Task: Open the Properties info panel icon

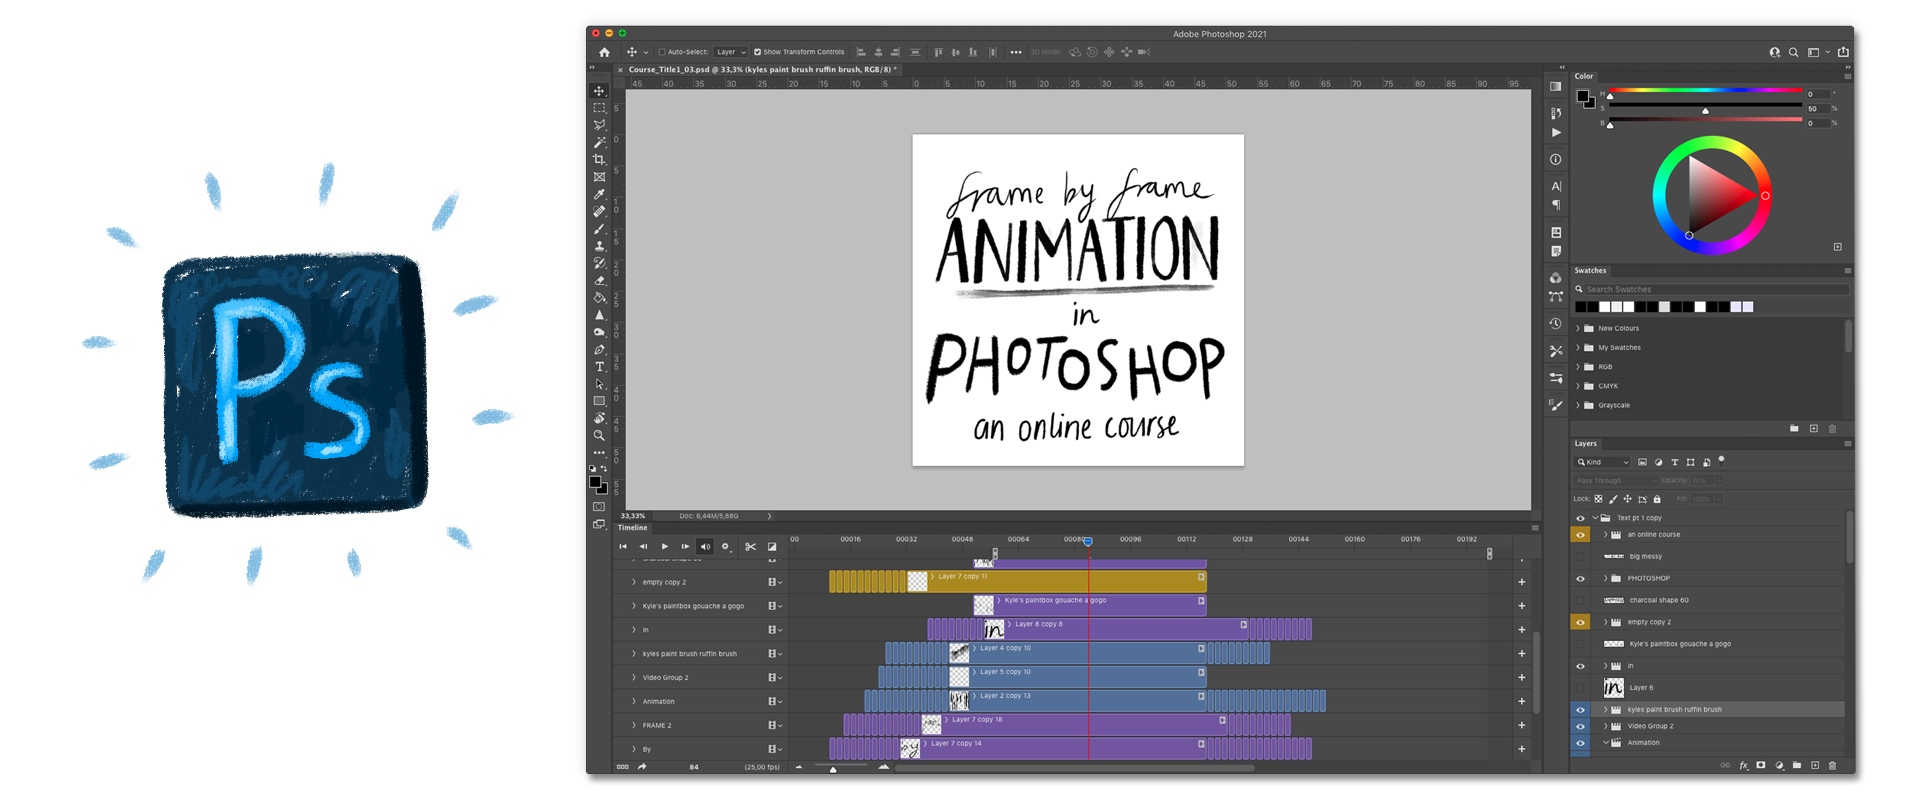Action: tap(1555, 160)
